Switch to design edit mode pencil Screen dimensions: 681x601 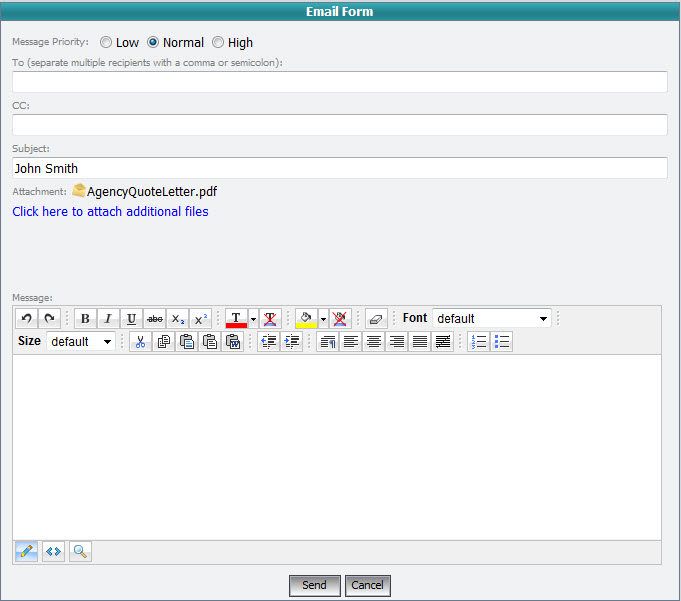[26, 551]
